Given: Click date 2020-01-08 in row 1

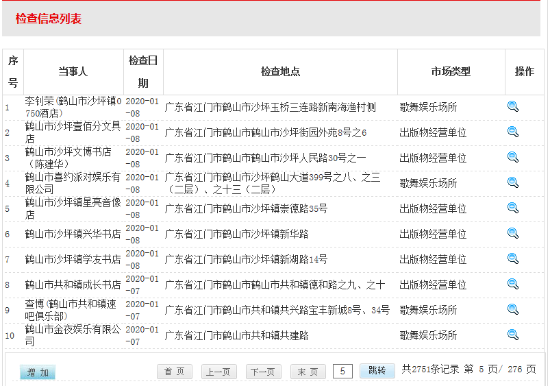Looking at the screenshot, I should coord(142,107).
